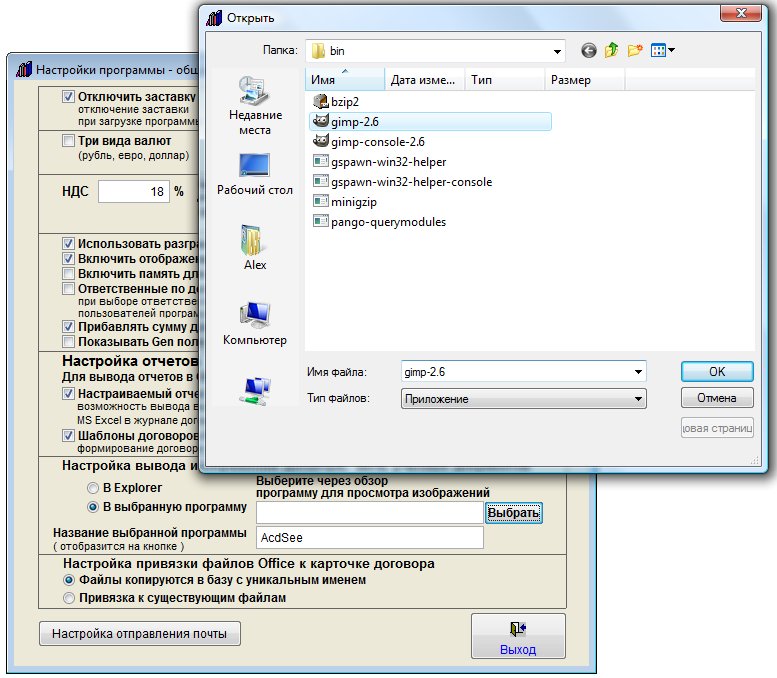The height and width of the screenshot is (678, 777).
Task: Sort files by Тип column header
Action: coord(504,80)
